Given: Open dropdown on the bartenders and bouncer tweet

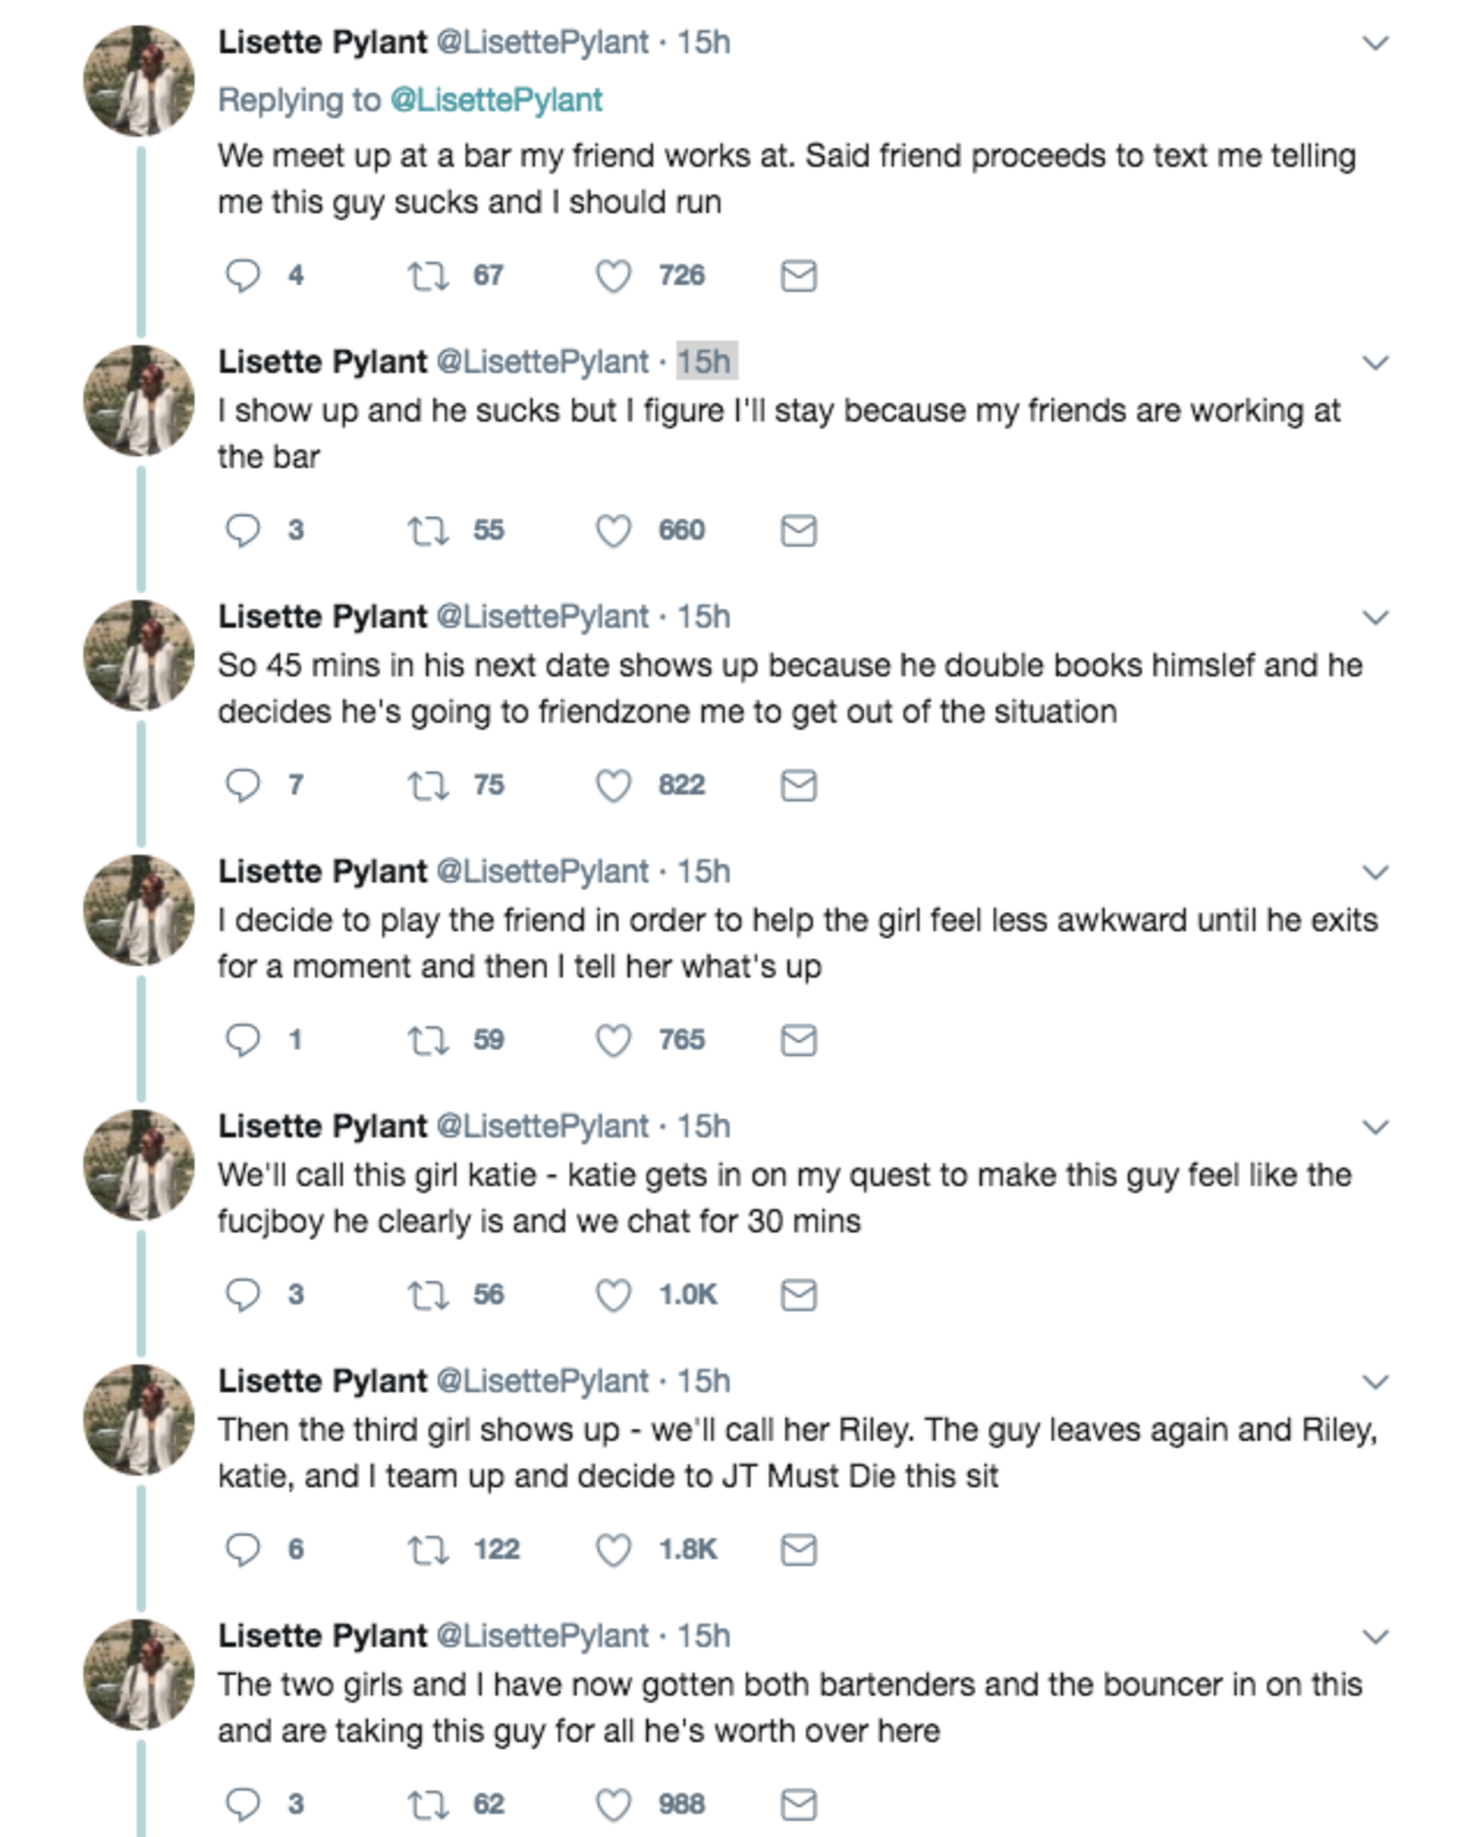Looking at the screenshot, I should (x=1376, y=1637).
